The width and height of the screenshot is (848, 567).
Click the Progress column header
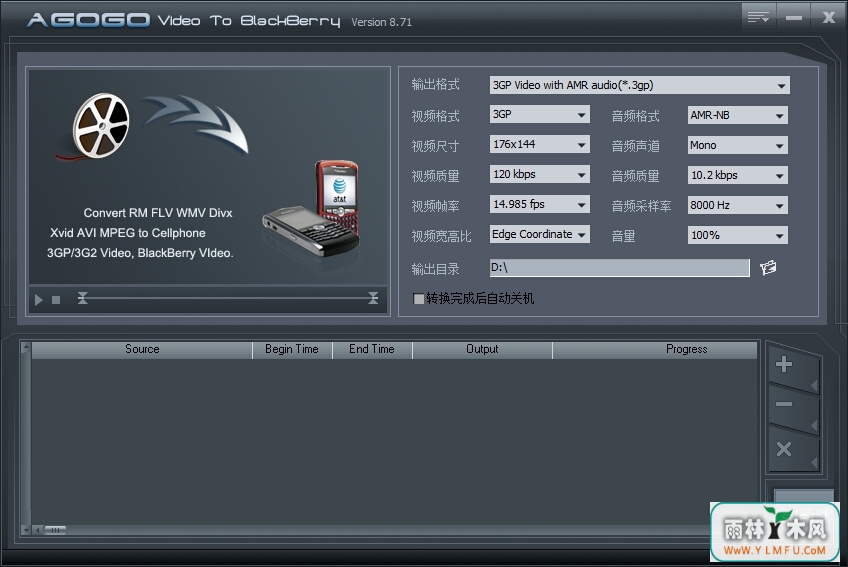[655, 350]
